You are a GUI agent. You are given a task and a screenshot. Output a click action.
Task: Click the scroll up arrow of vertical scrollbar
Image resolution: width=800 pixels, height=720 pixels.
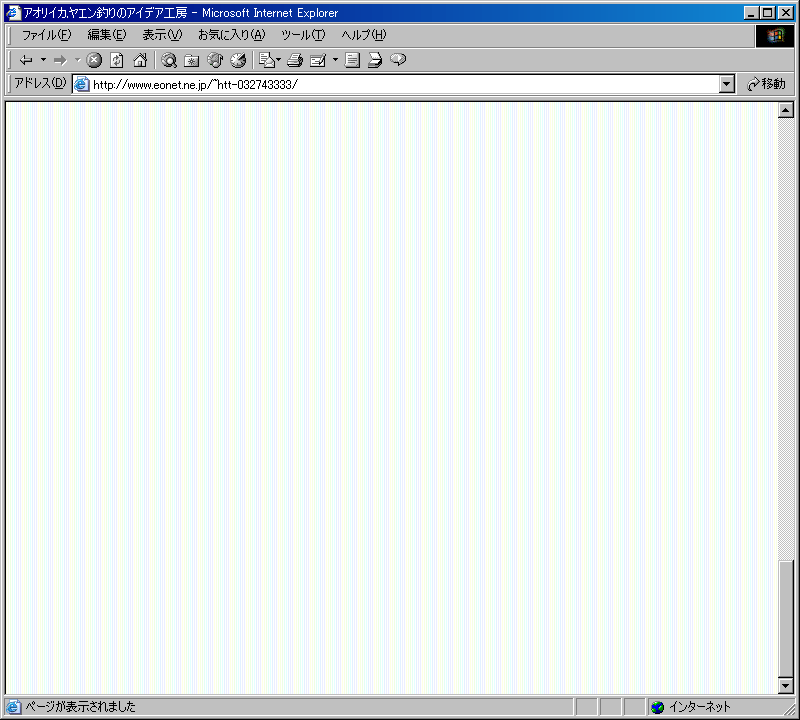[786, 110]
